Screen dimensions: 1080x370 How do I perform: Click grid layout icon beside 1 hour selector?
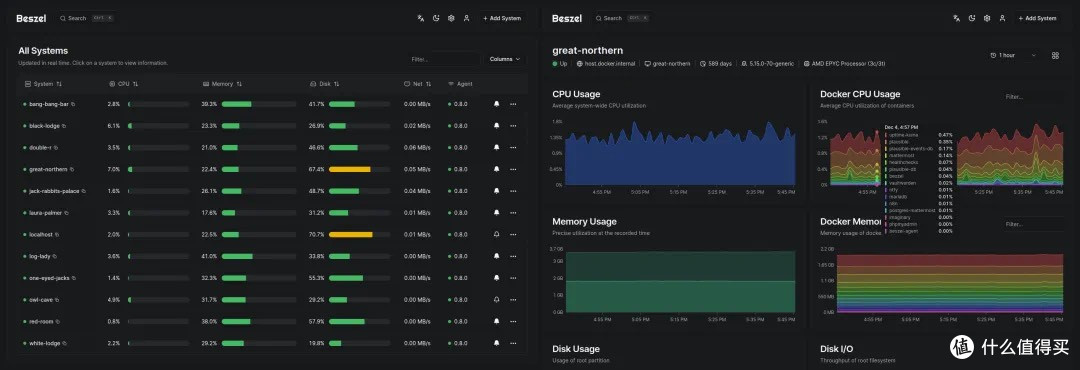pyautogui.click(x=1055, y=55)
